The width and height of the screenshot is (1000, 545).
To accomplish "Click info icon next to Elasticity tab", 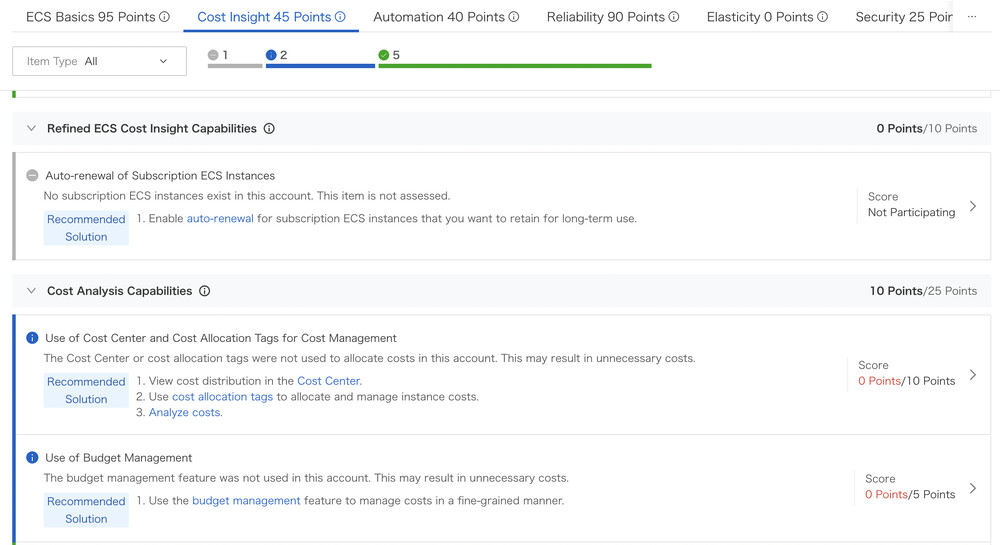I will tap(822, 17).
